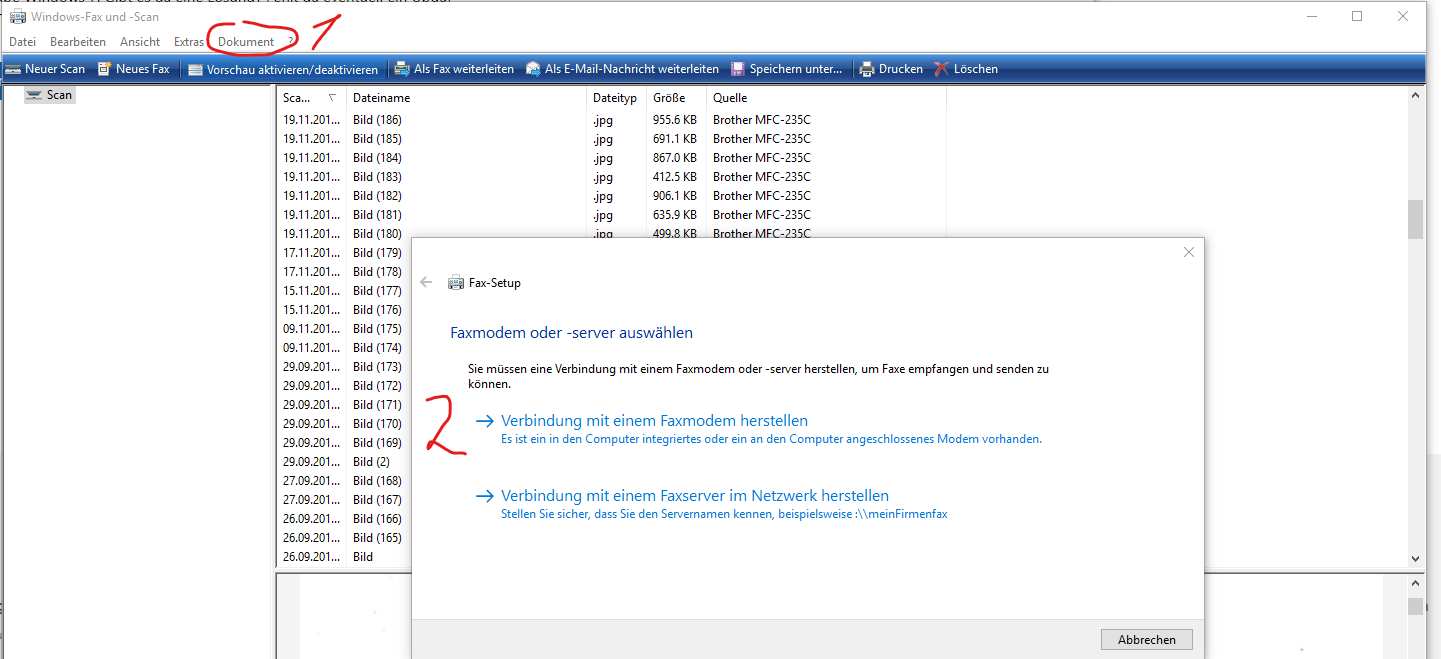Select the row Bild (169)

(344, 443)
